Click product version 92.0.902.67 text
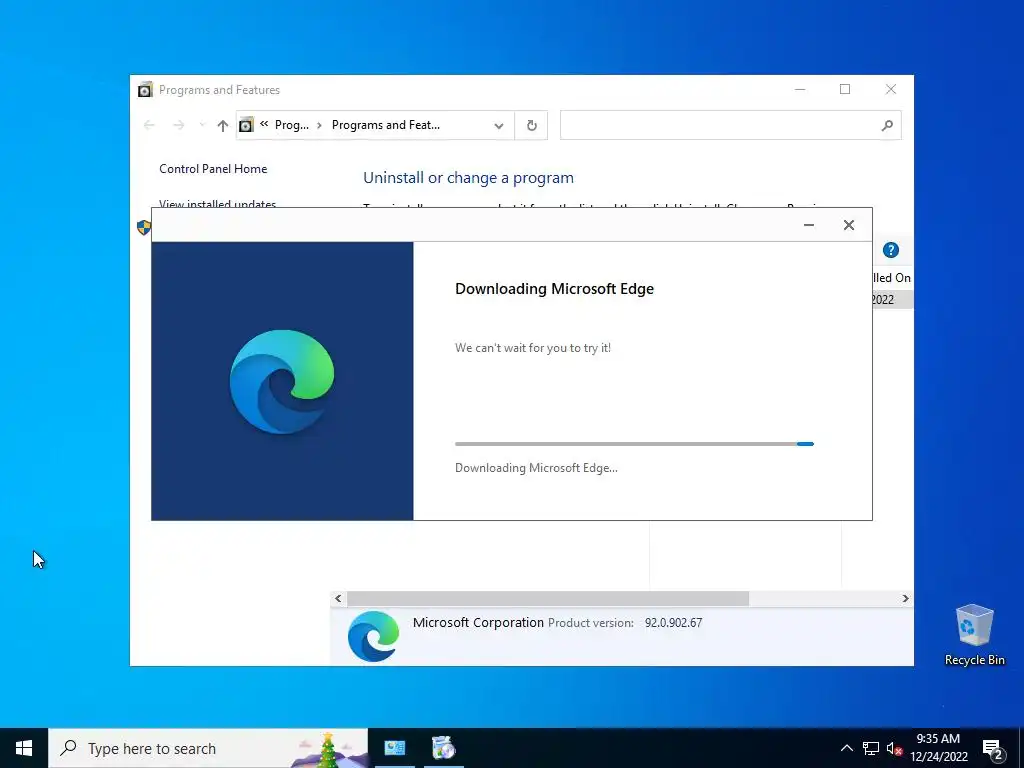The width and height of the screenshot is (1024, 768). click(673, 623)
